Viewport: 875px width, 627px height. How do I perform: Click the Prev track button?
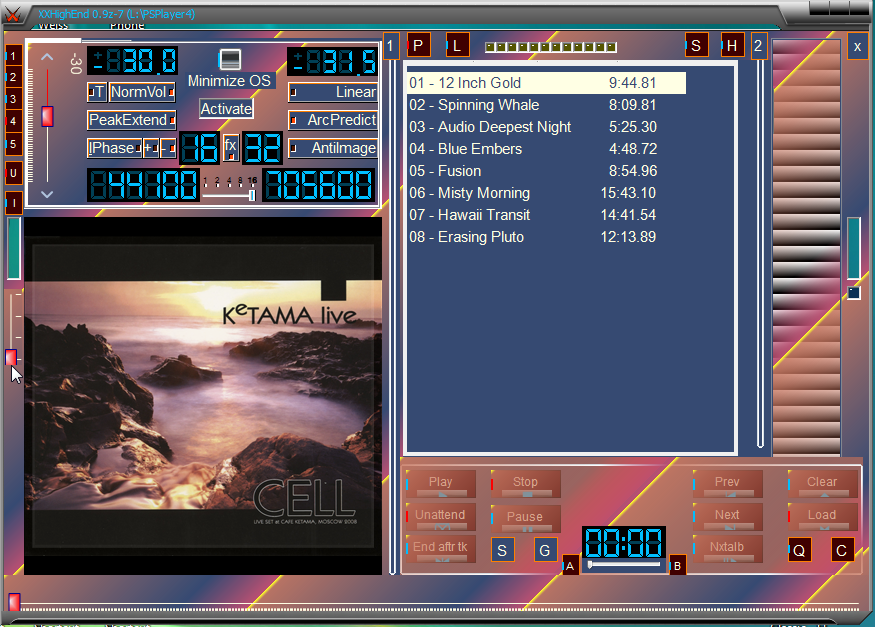point(727,484)
